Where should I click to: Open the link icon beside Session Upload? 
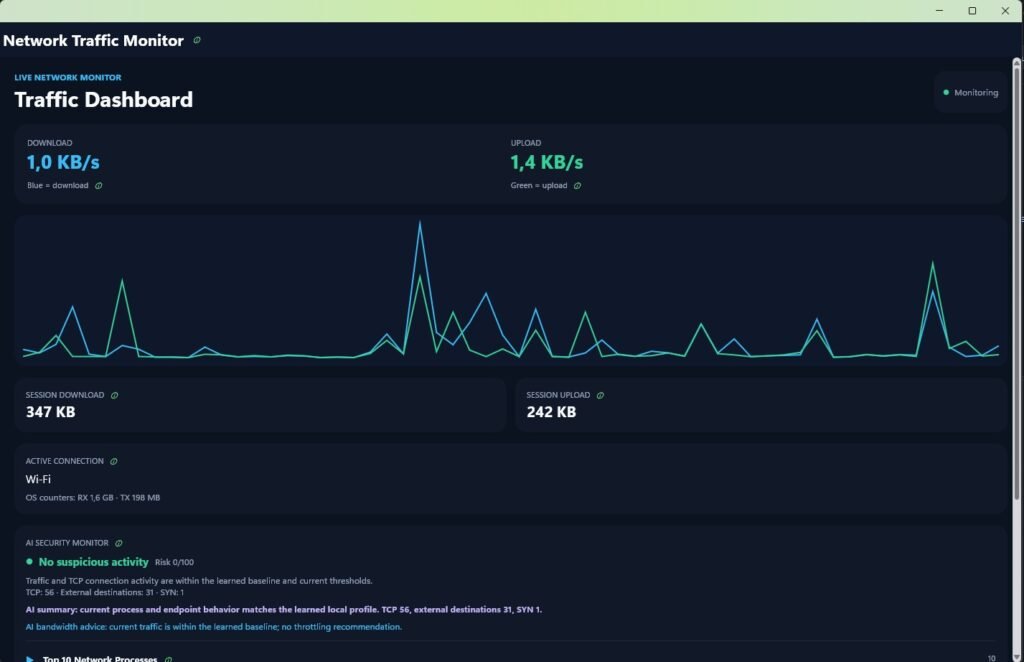pos(600,395)
